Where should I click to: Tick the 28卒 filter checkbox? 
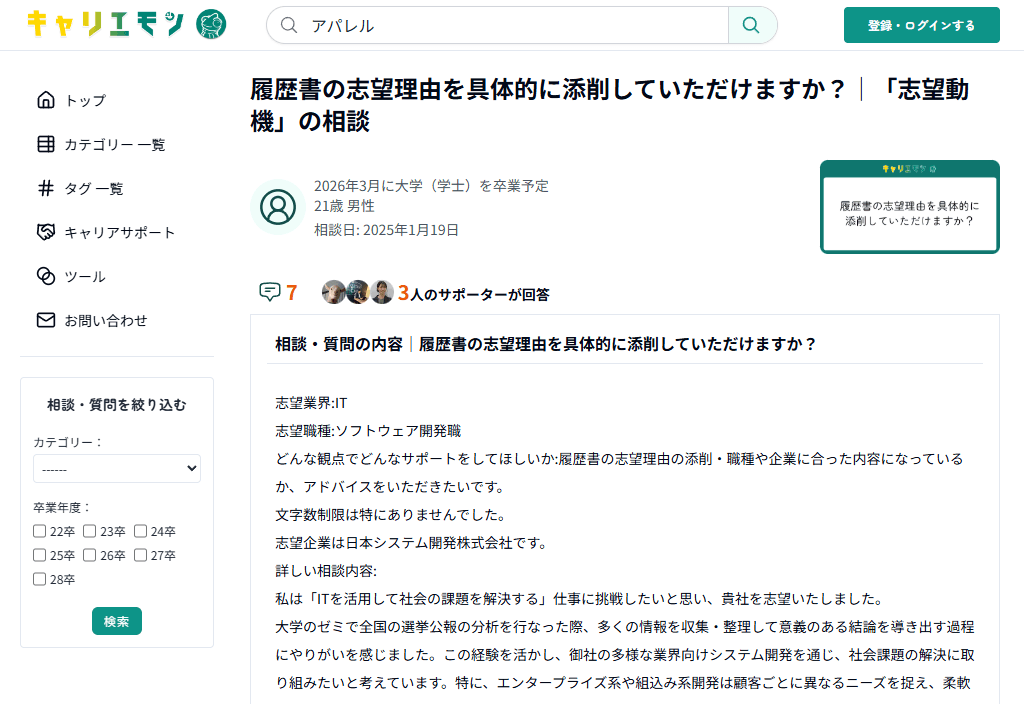click(40, 579)
